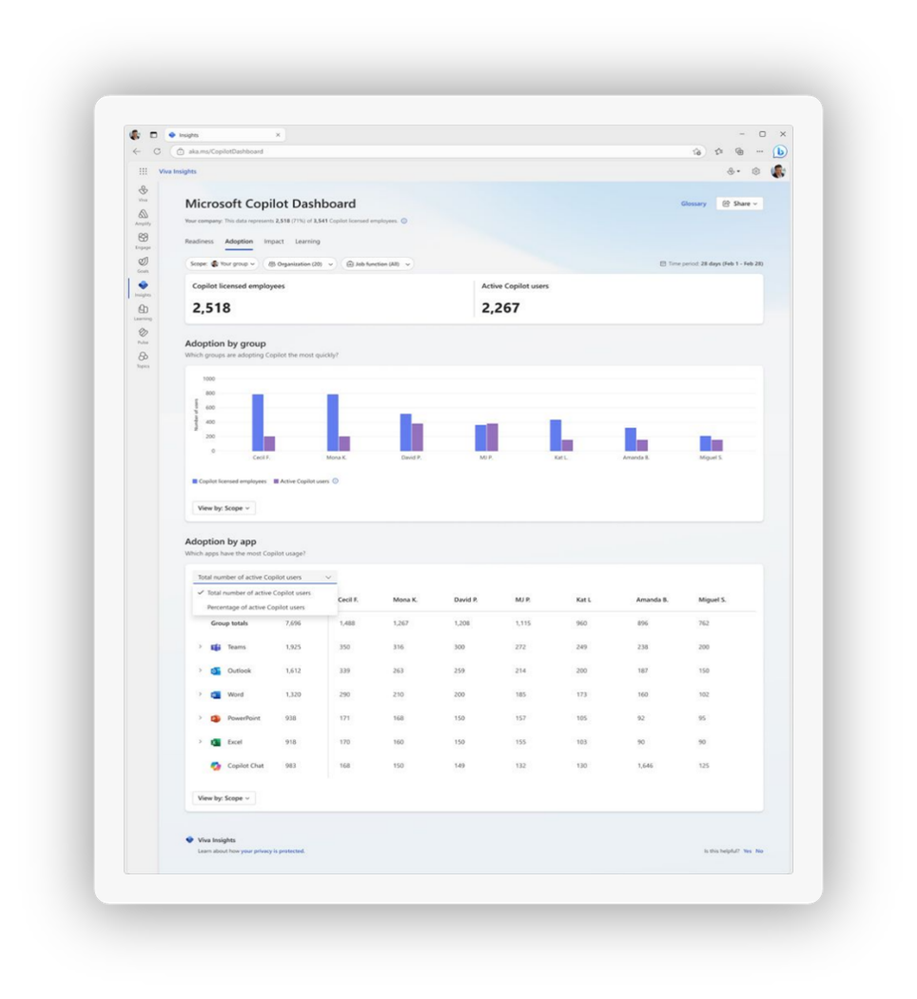Refresh the page in the browser

157,152
